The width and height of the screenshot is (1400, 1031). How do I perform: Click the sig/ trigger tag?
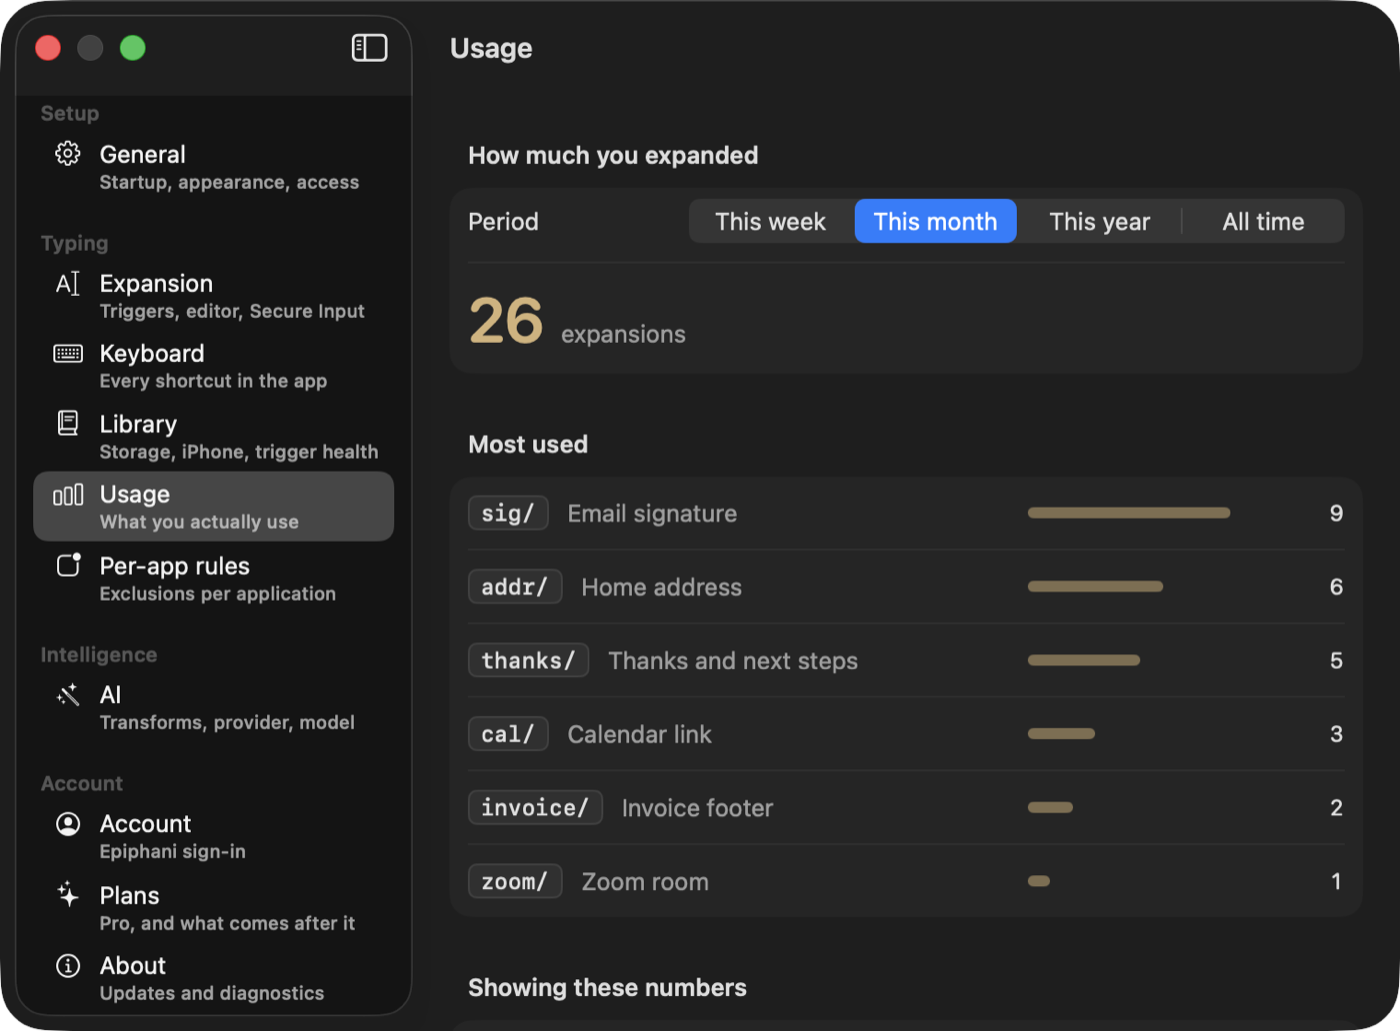pos(508,513)
